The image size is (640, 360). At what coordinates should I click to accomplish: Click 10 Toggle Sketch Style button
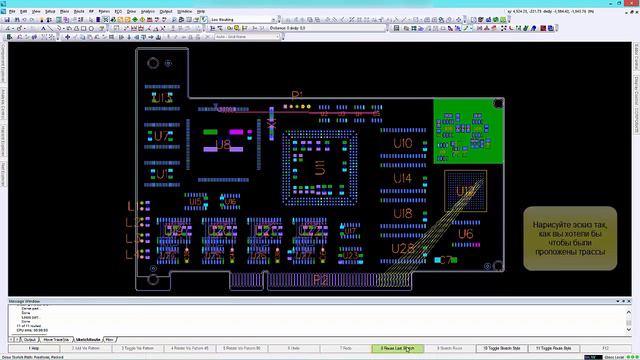[502, 349]
